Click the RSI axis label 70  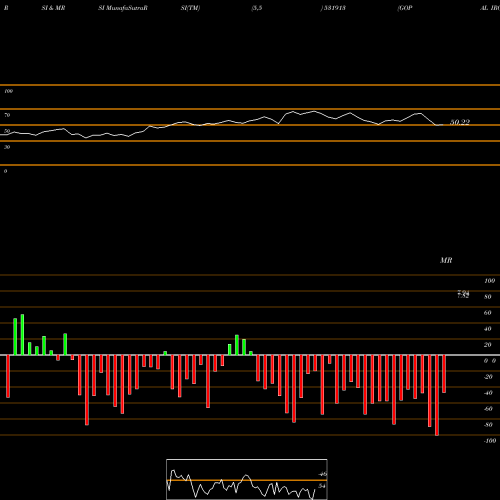point(7,115)
